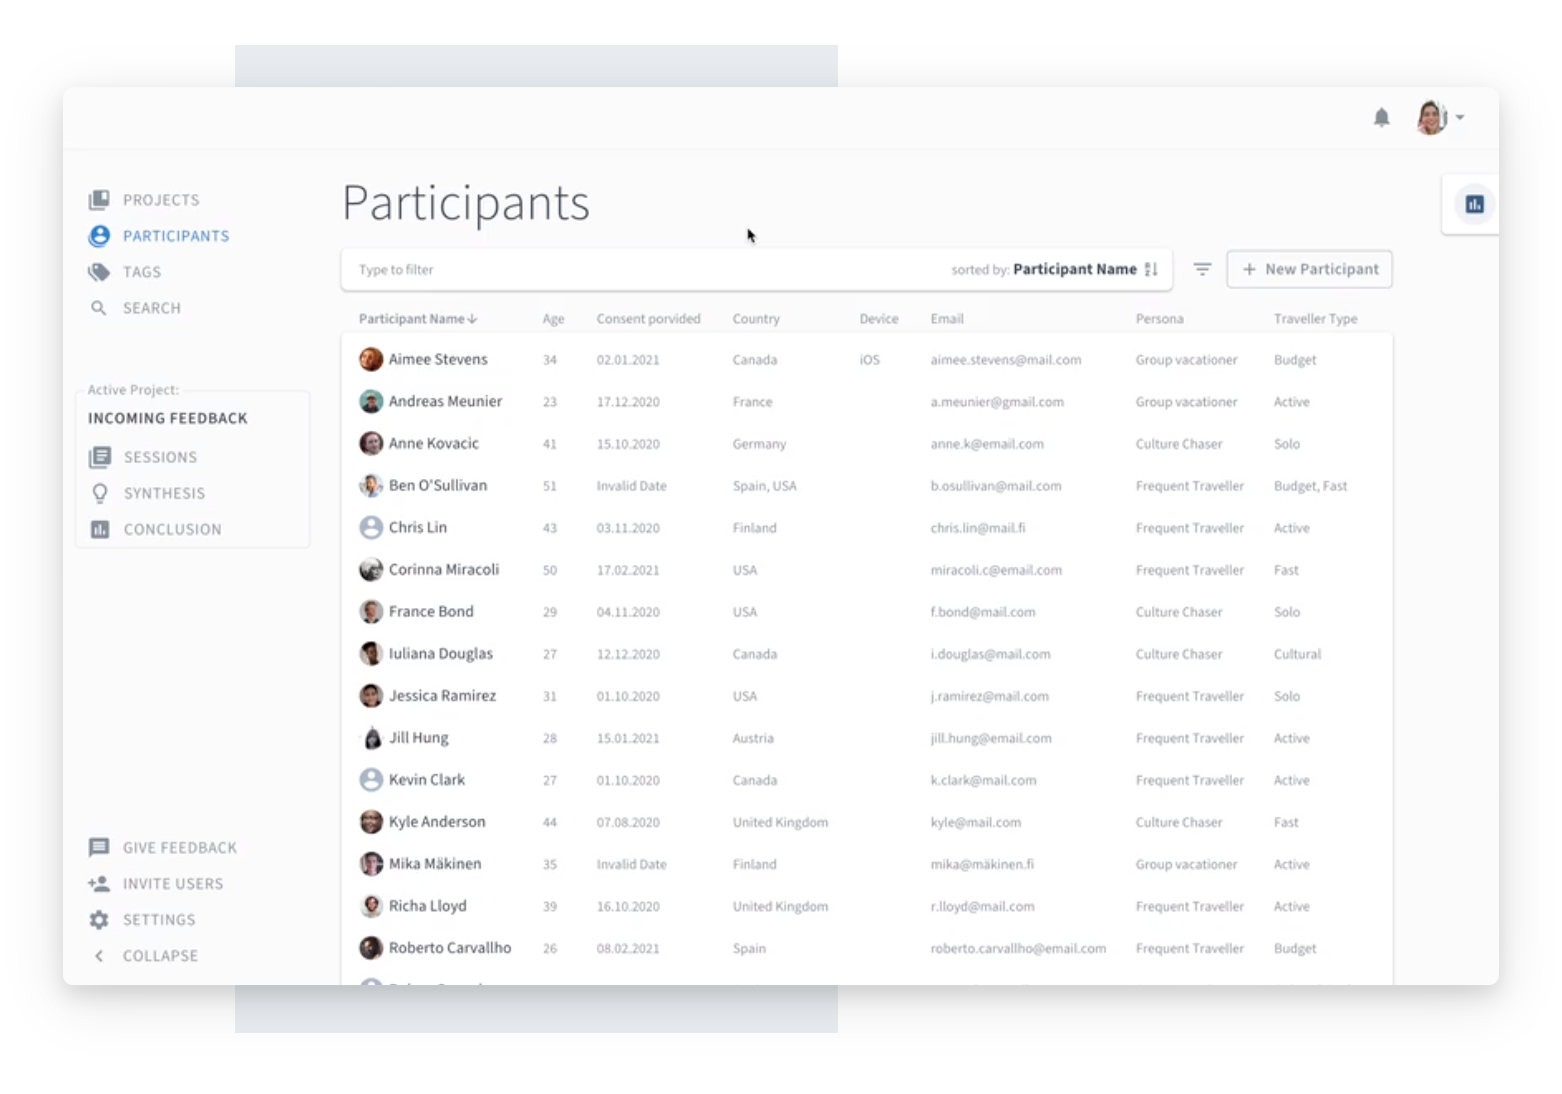Click Jill Hung's avatar

pyautogui.click(x=371, y=737)
